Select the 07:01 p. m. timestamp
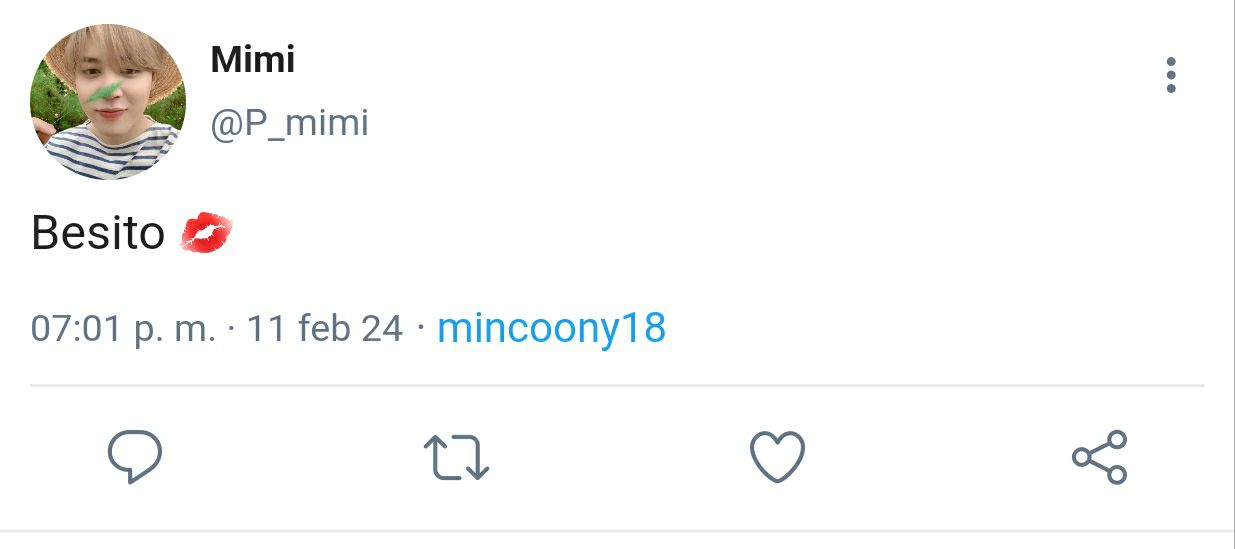The image size is (1235, 549). tap(123, 328)
